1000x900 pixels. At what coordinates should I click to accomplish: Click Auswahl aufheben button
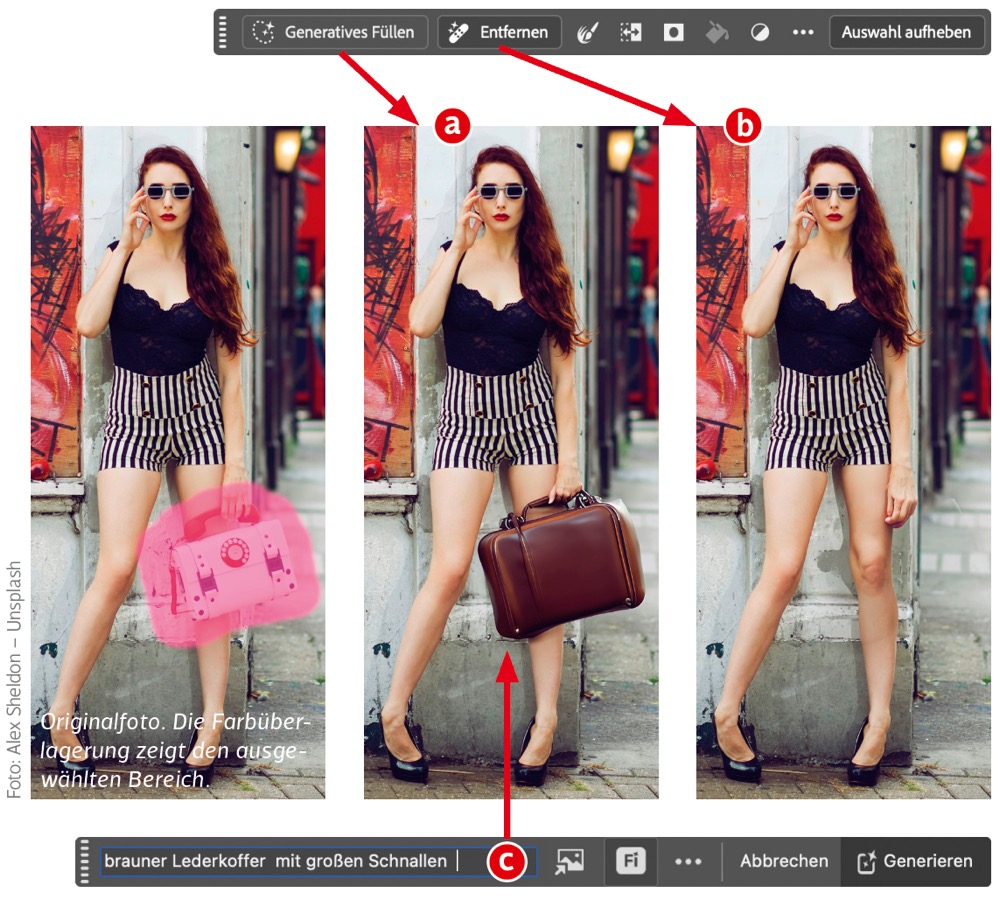point(906,32)
